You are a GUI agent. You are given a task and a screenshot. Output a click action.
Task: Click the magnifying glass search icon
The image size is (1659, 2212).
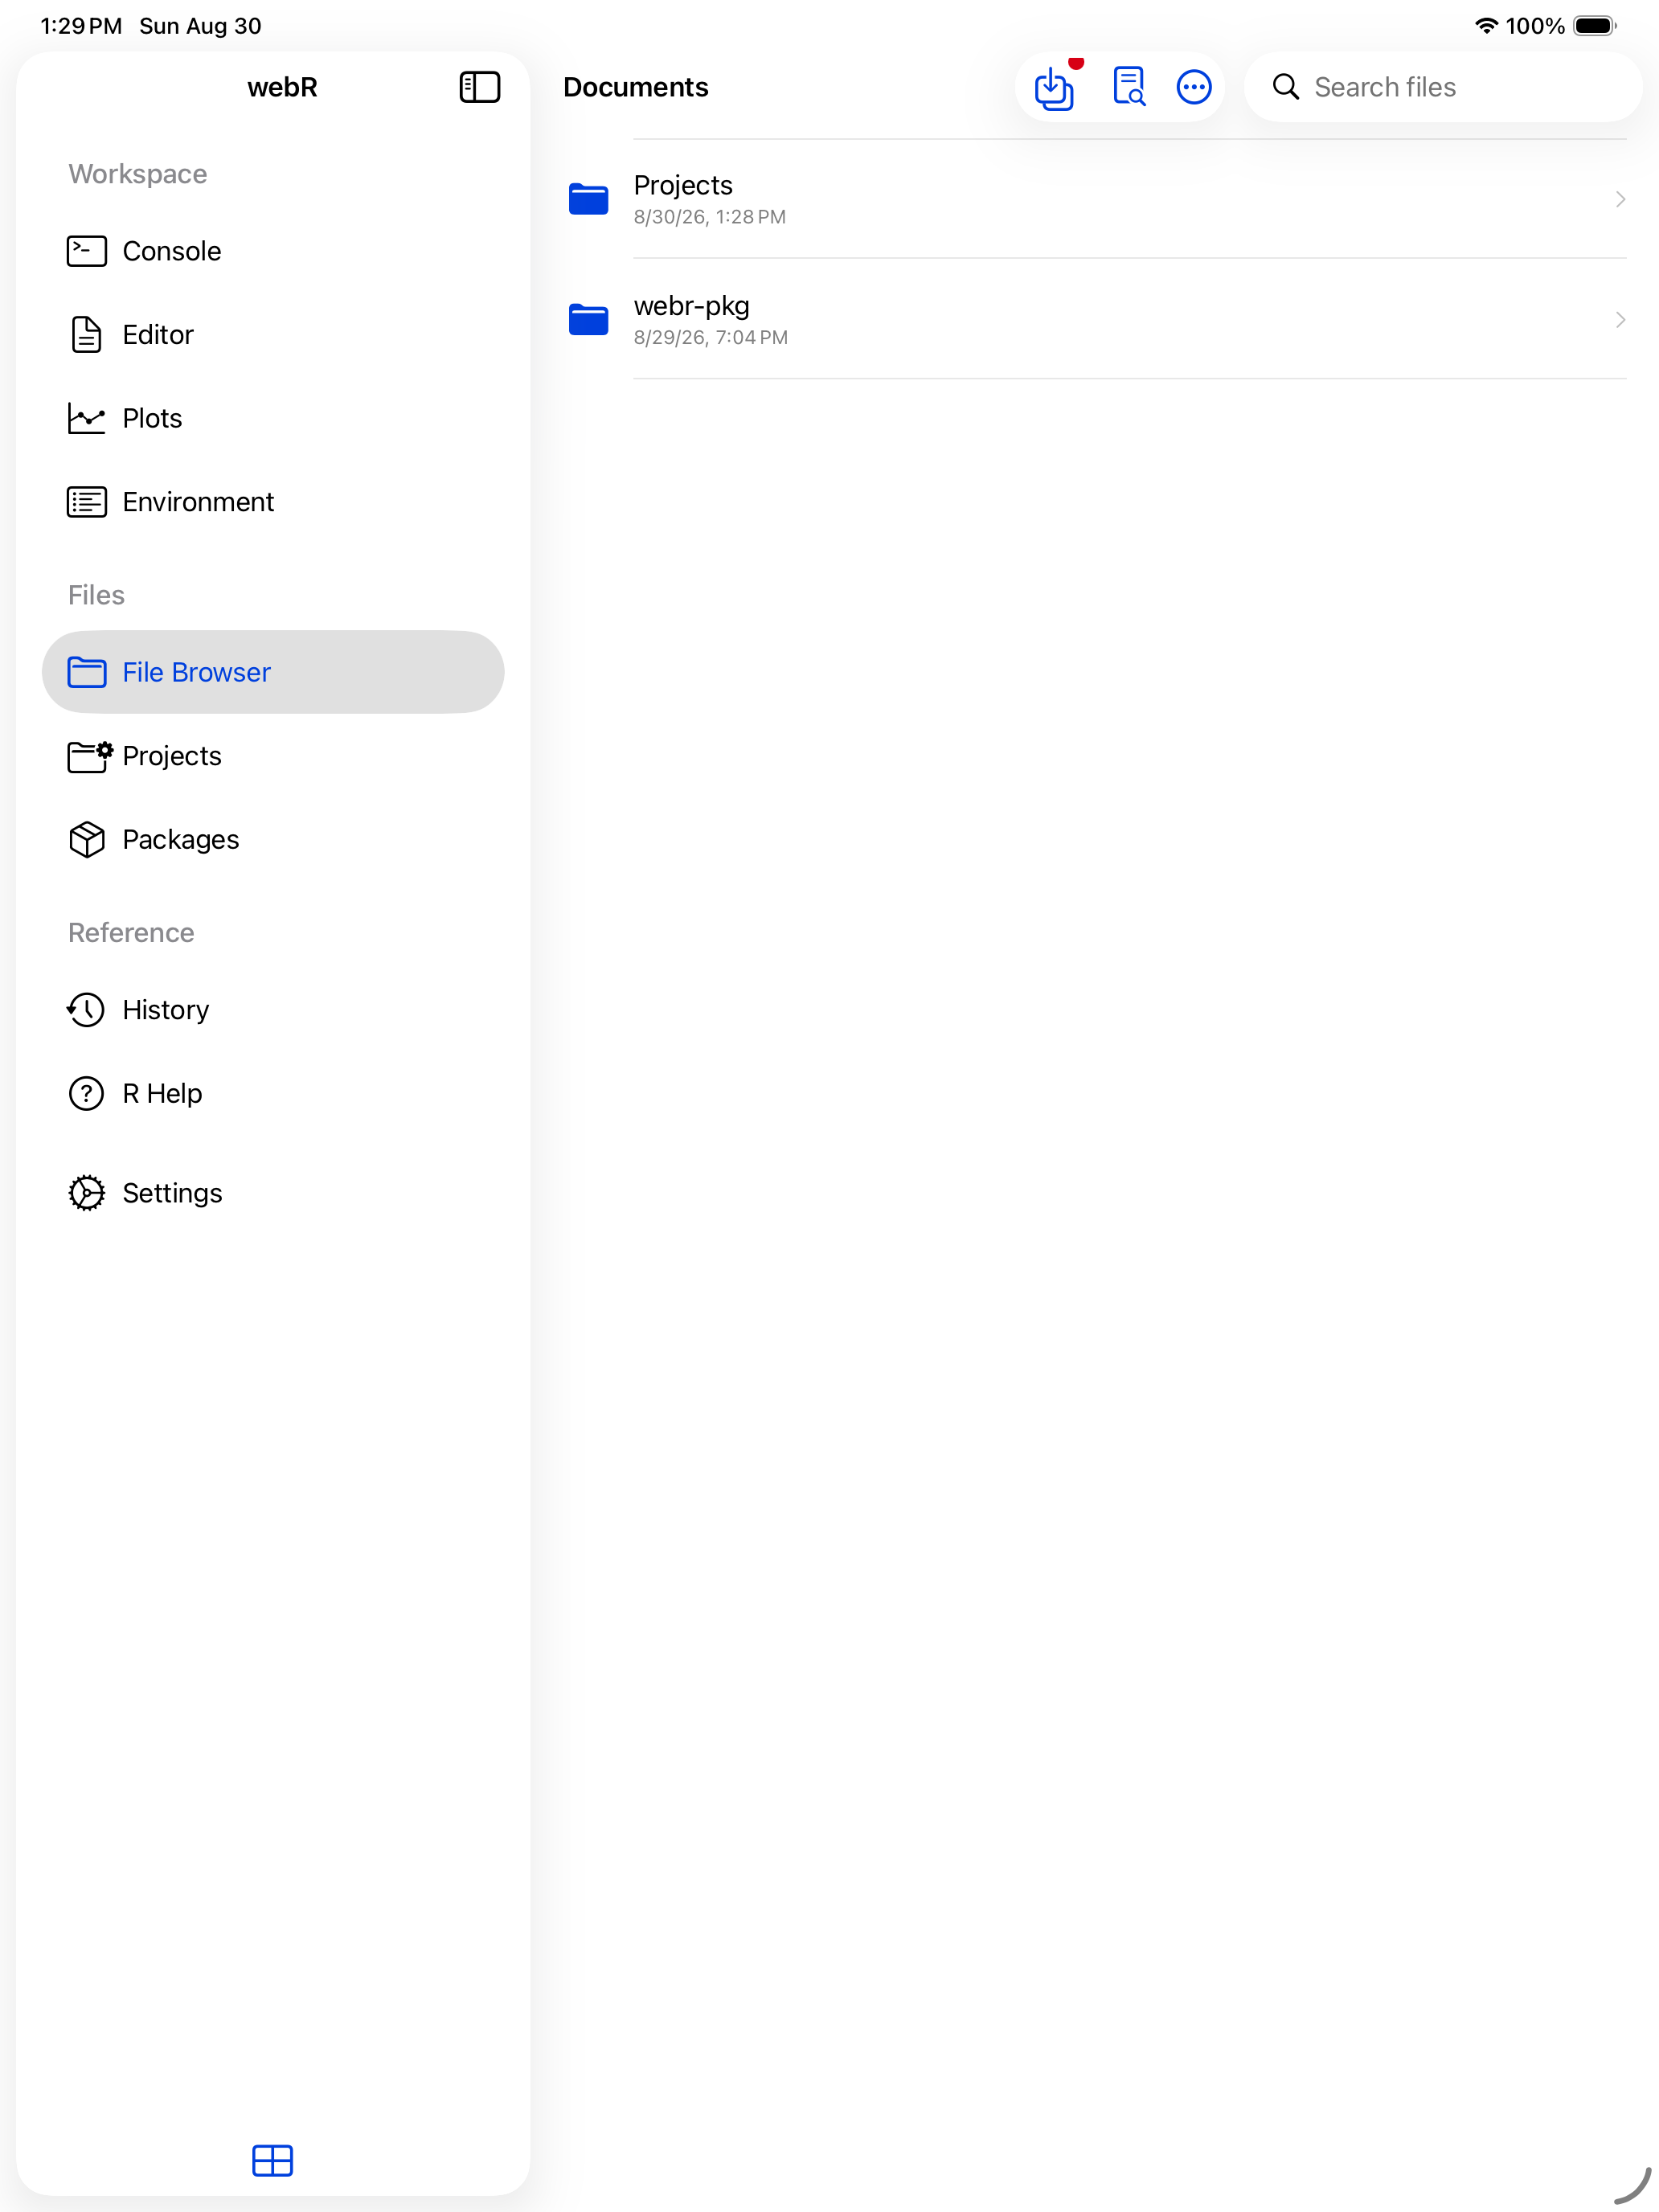pyautogui.click(x=1286, y=87)
